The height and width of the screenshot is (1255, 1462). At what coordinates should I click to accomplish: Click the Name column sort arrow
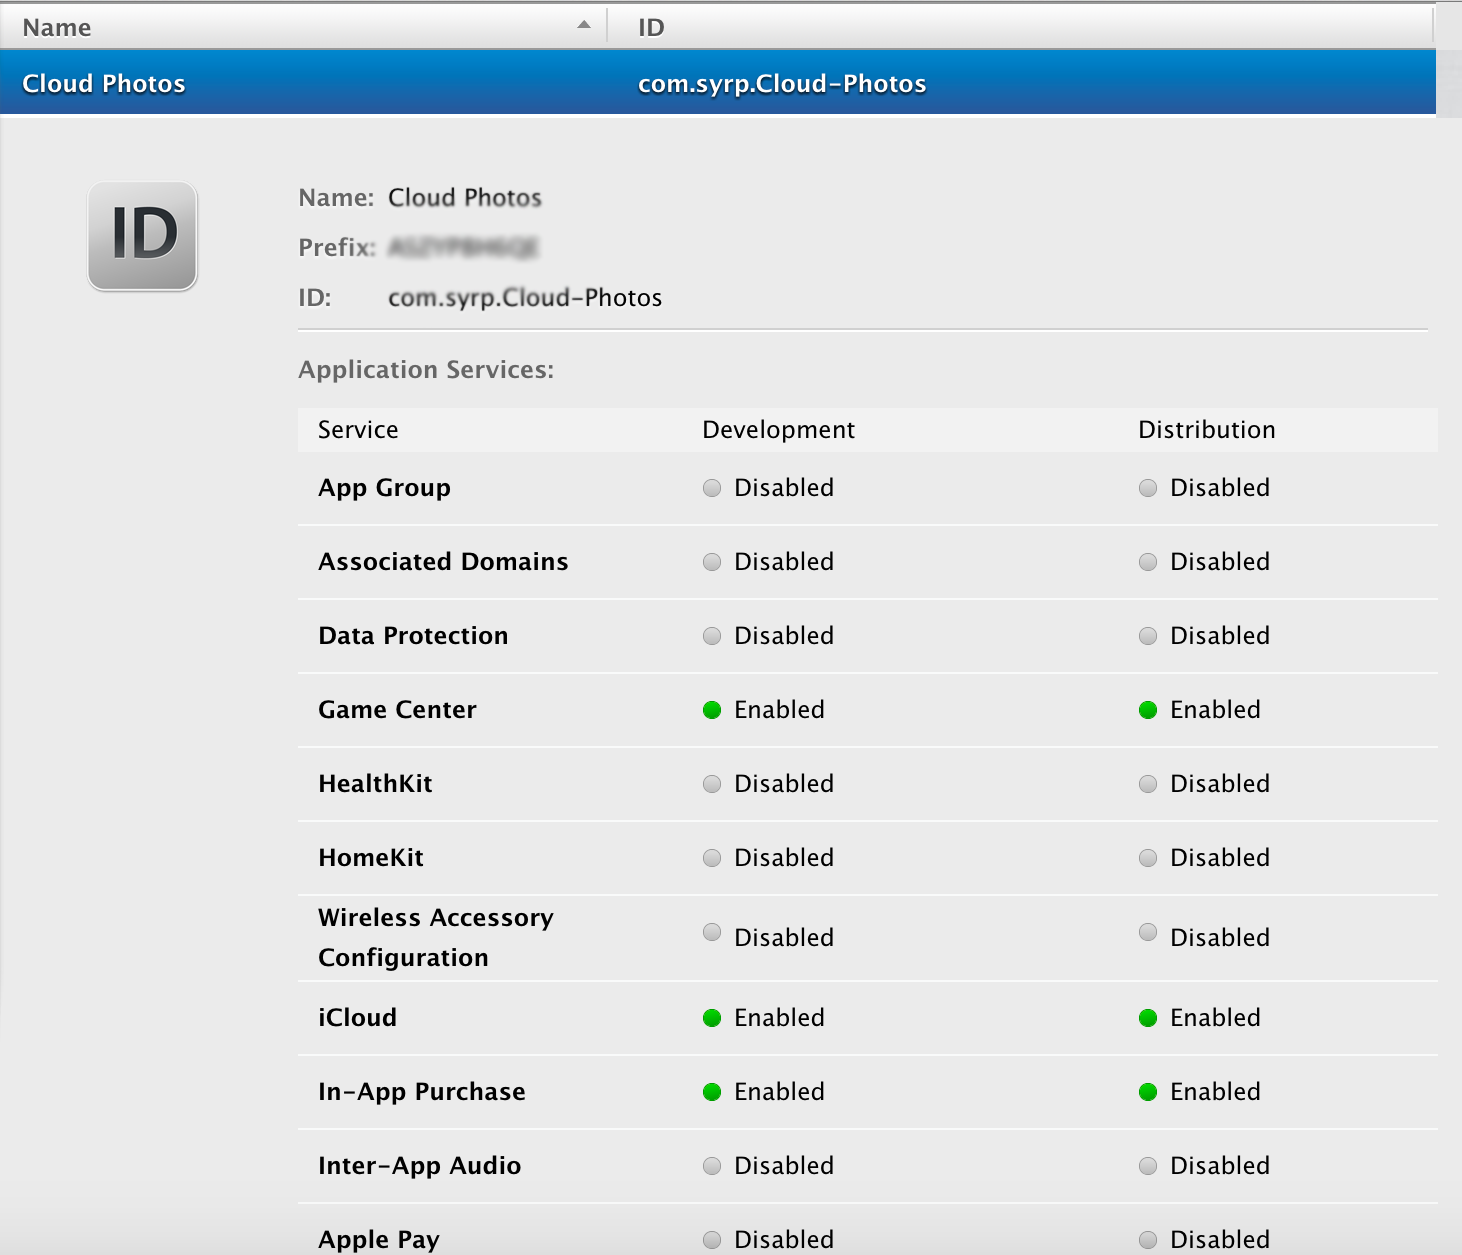pyautogui.click(x=584, y=25)
